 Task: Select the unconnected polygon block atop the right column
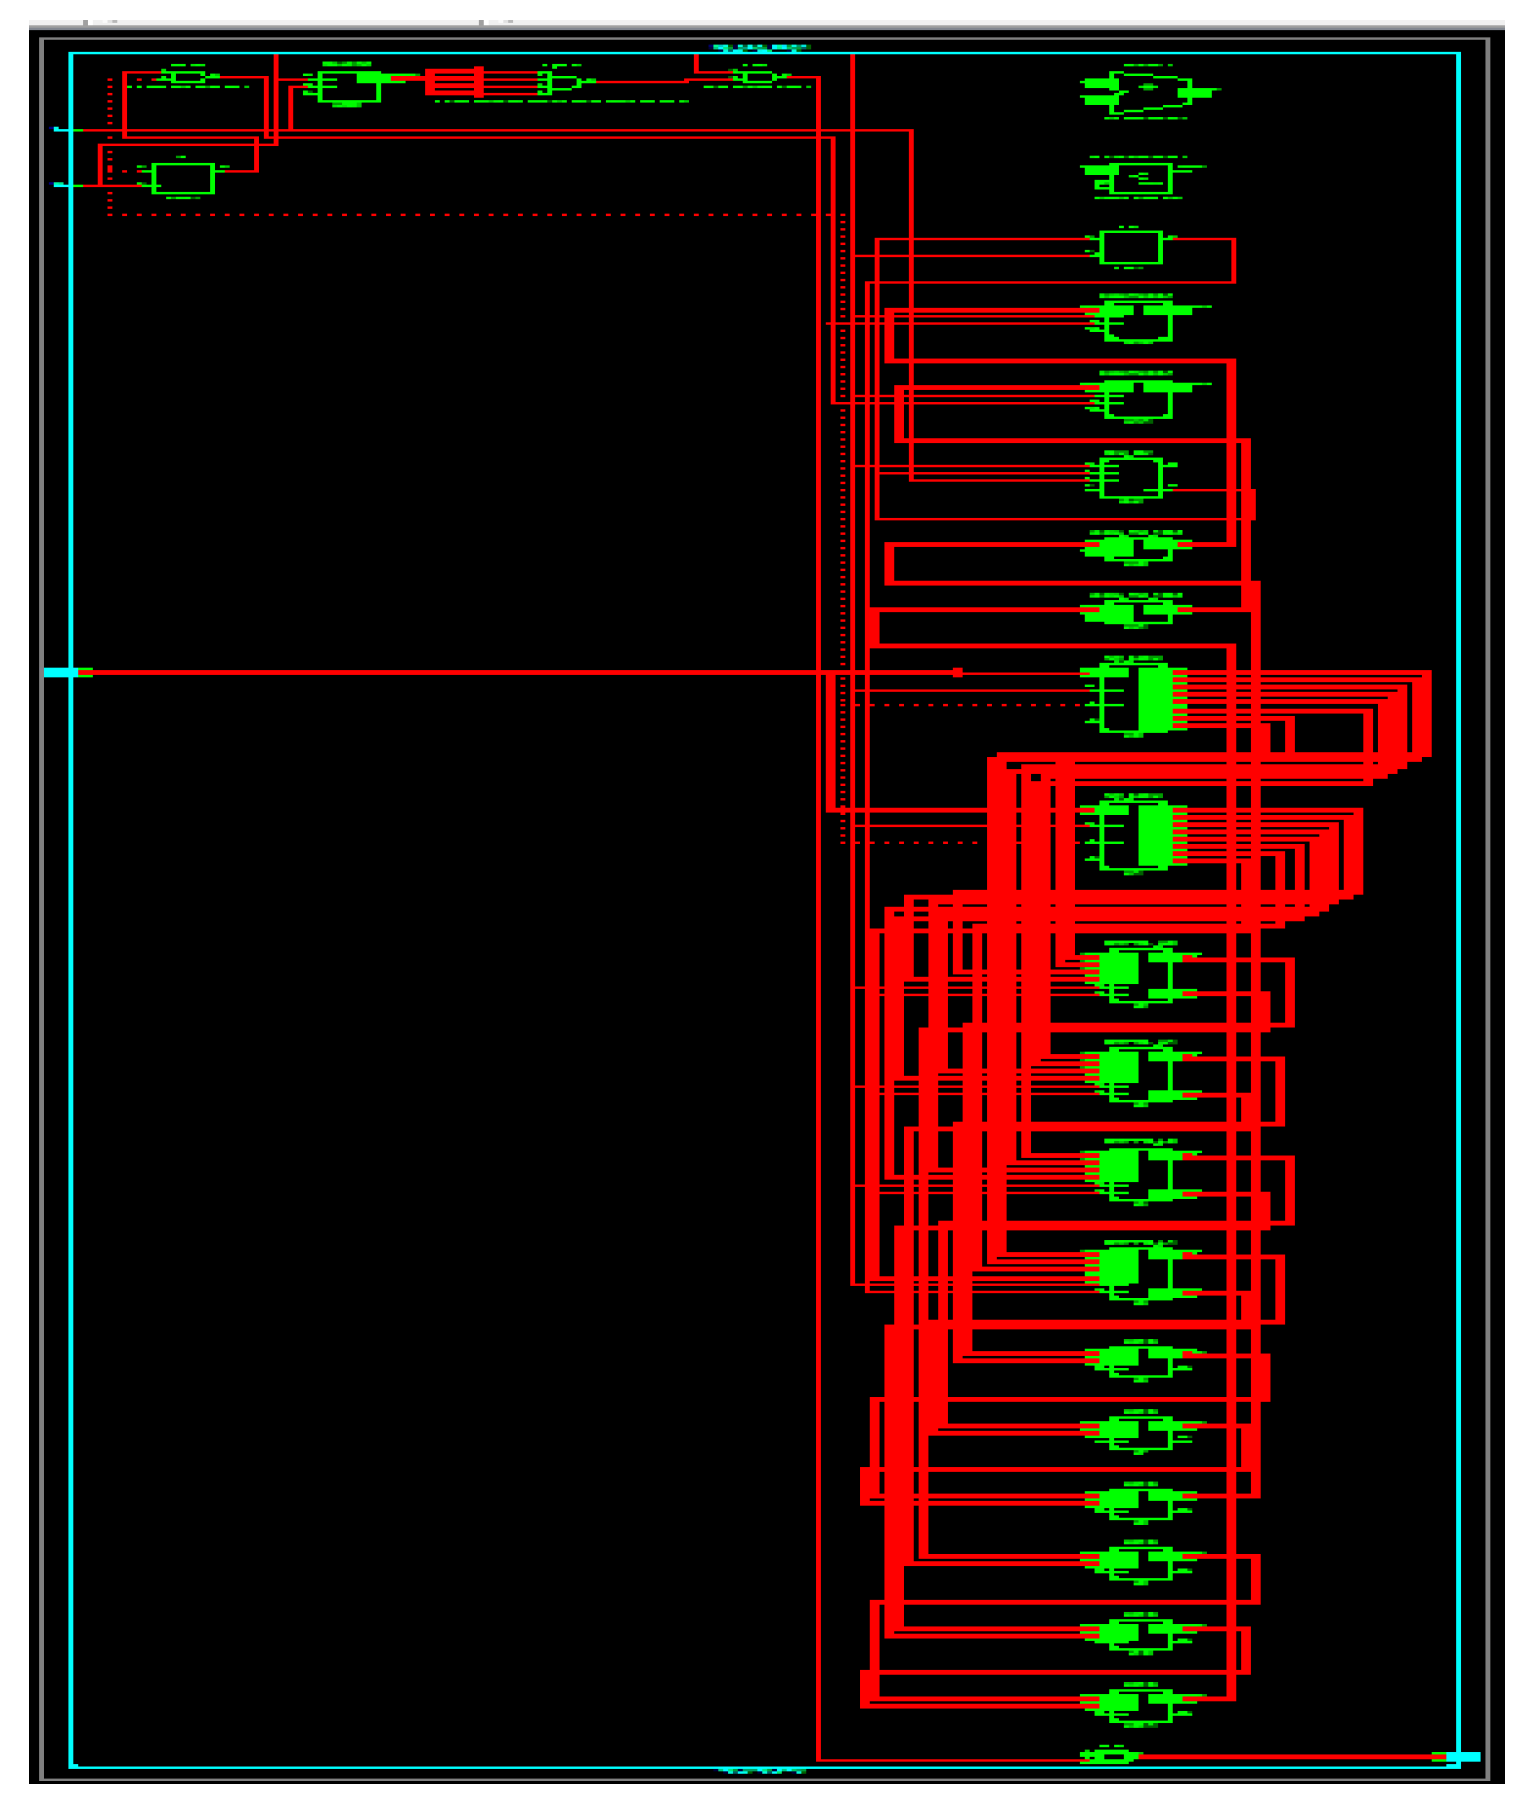point(1148,93)
